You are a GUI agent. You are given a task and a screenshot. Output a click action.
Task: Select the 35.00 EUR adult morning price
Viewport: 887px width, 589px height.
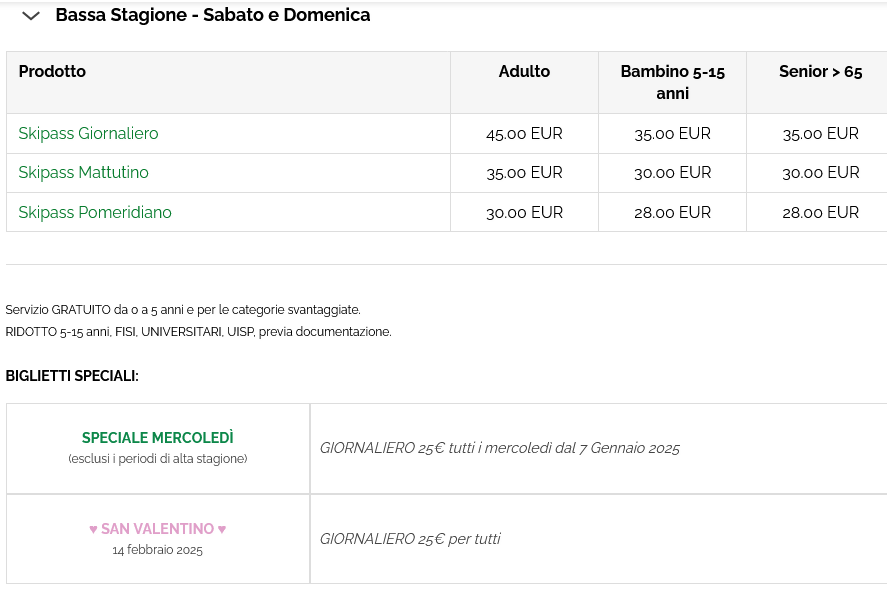524,172
